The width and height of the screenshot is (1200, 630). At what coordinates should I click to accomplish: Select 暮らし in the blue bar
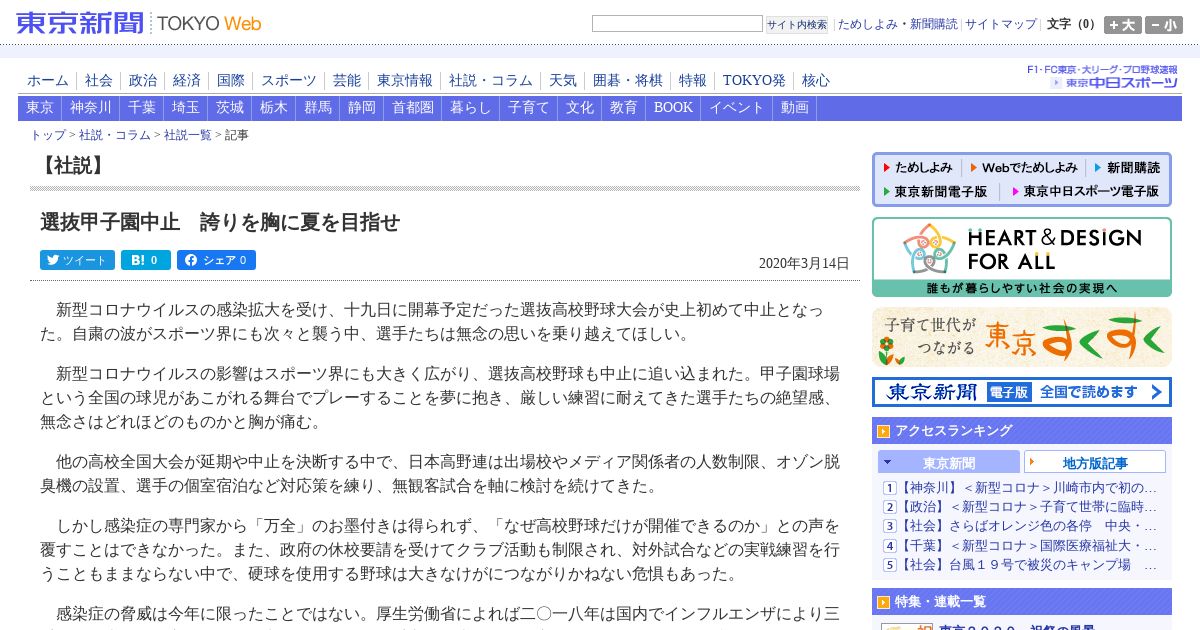(471, 108)
